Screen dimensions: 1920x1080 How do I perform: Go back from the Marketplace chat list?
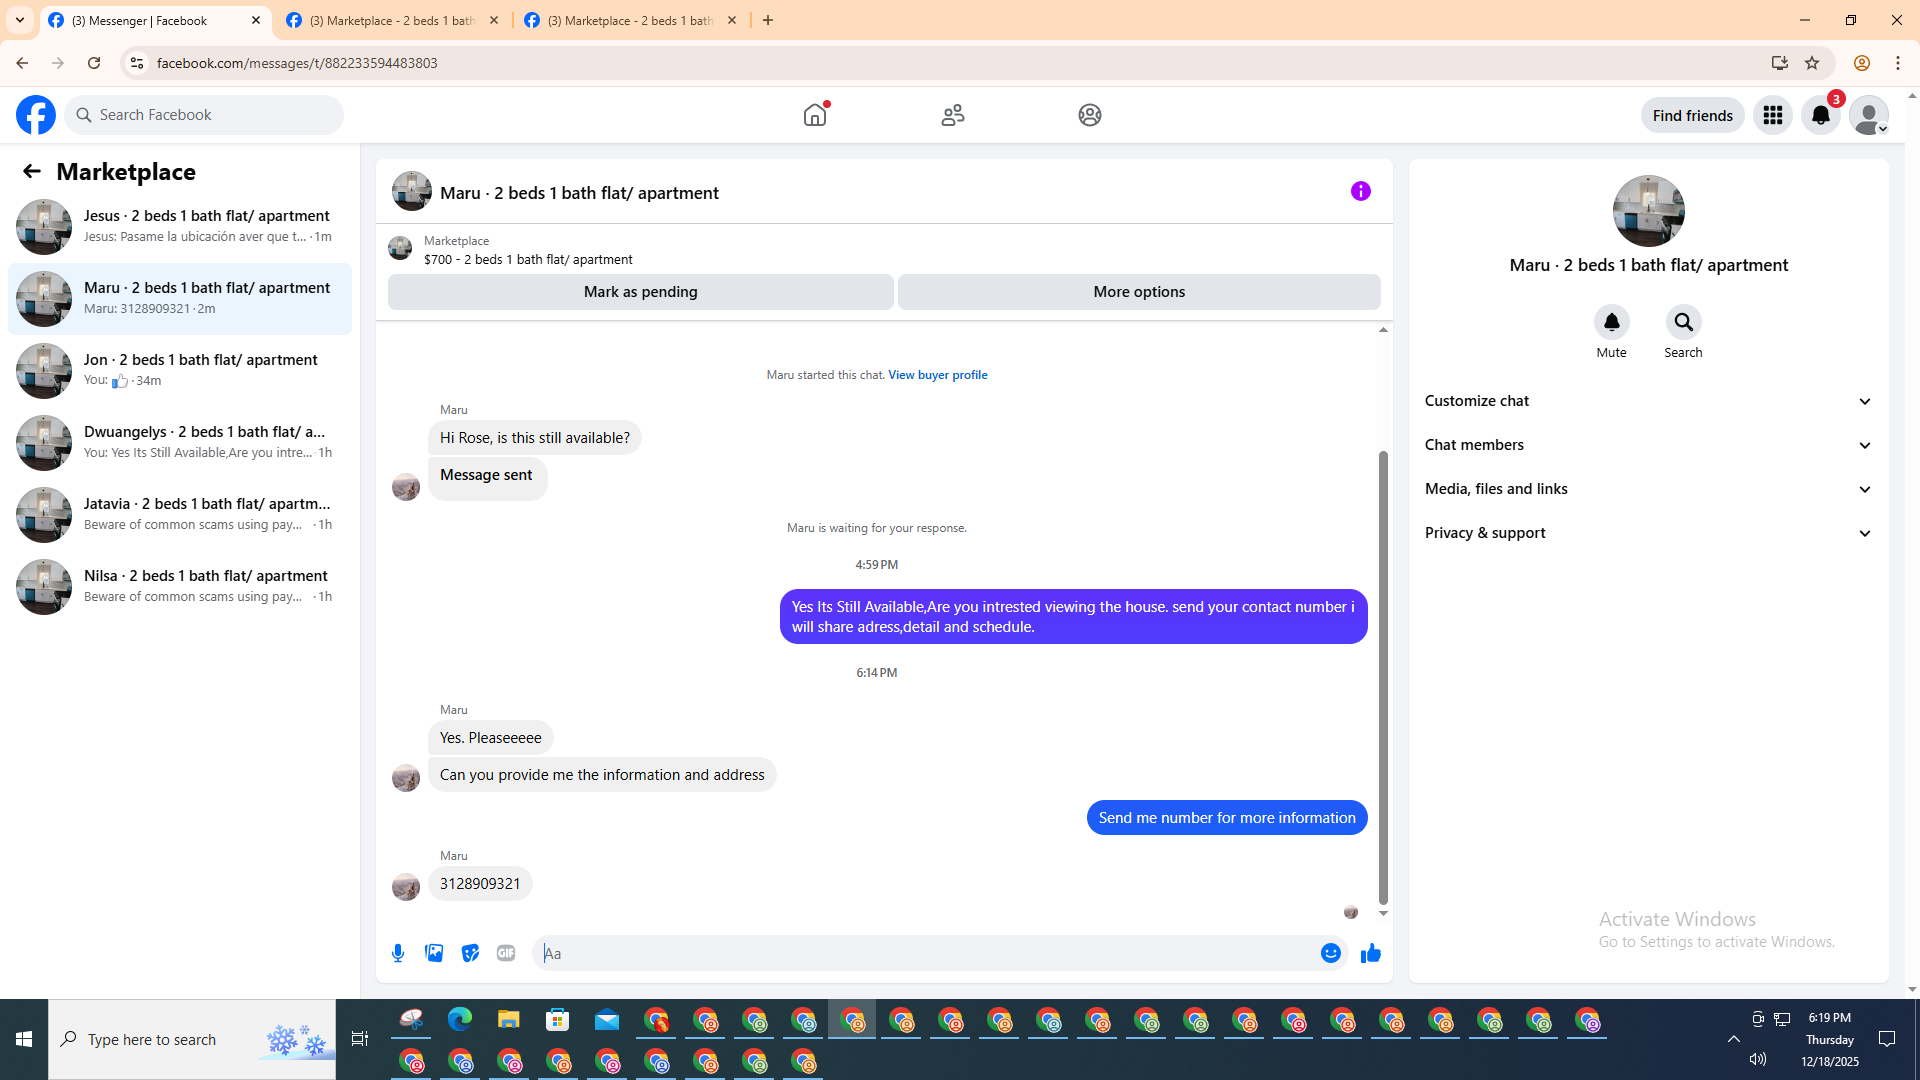[x=32, y=171]
